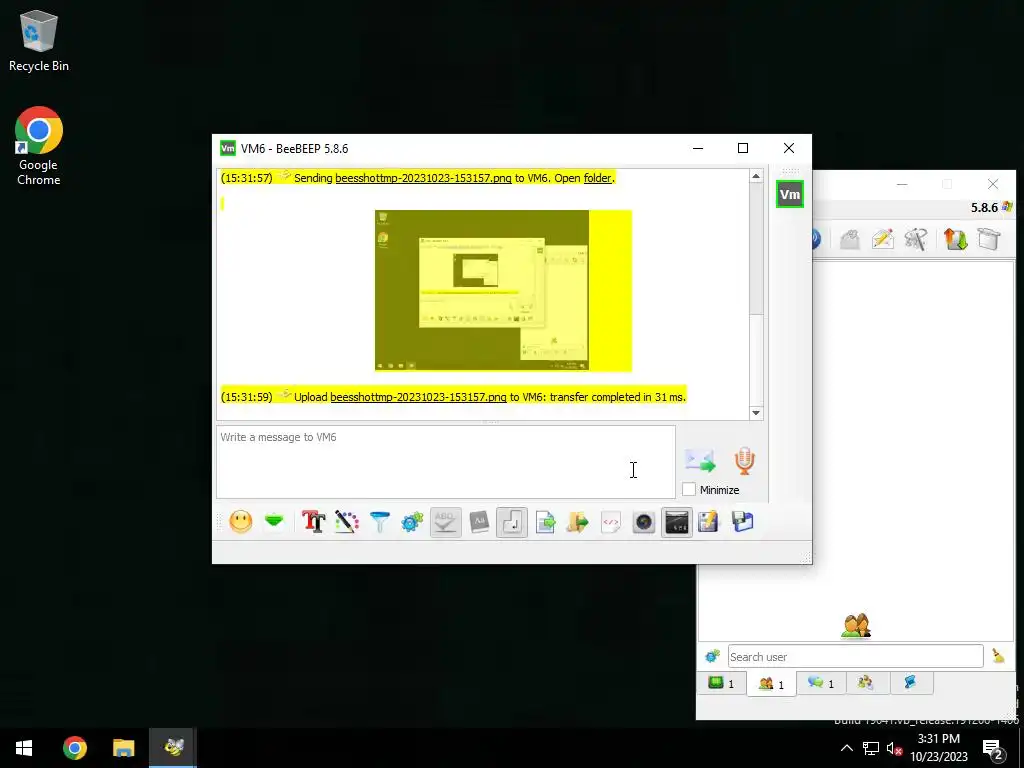Toggle the dictionary word-completion book button

479,522
